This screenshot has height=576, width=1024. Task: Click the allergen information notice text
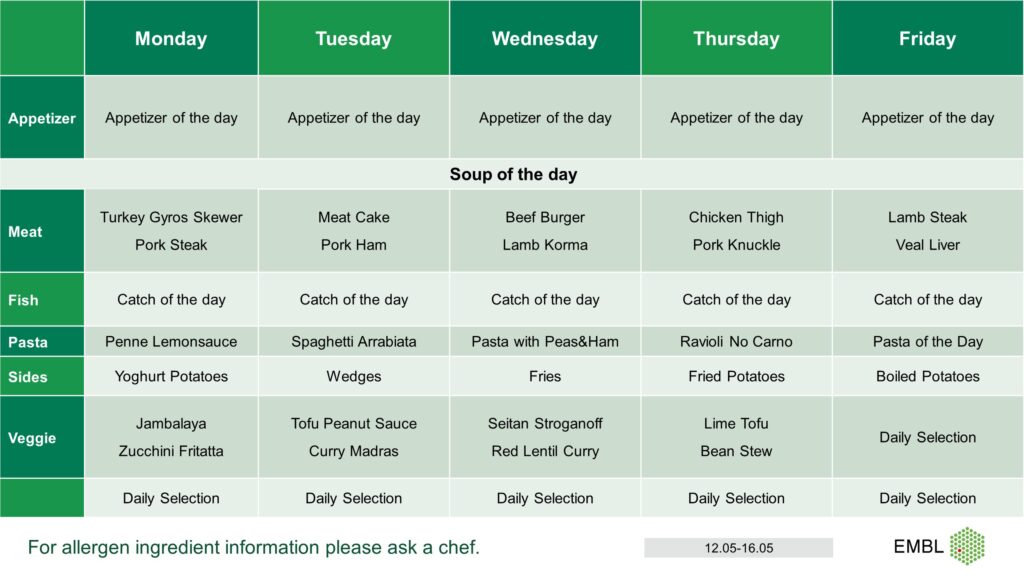click(x=253, y=547)
